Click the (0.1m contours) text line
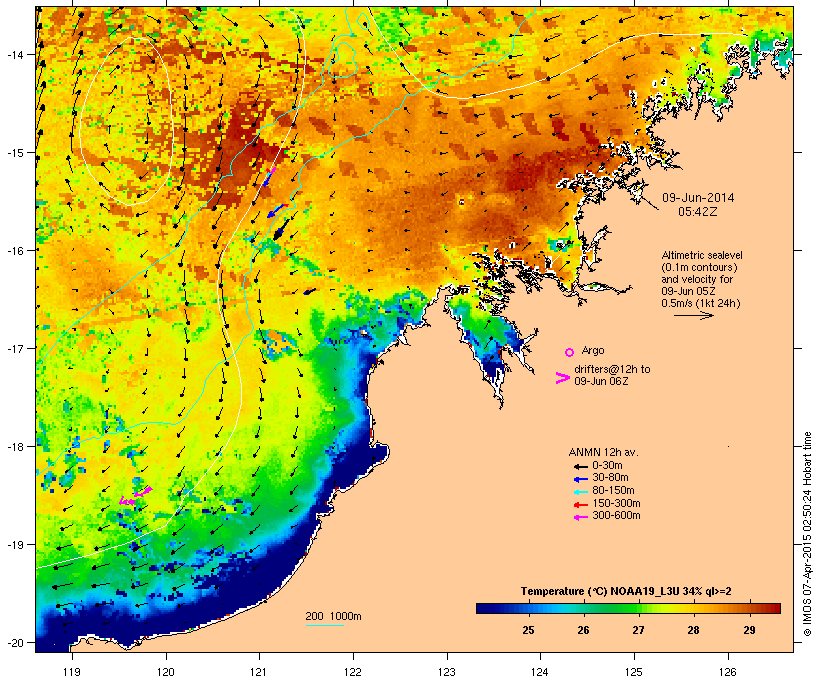The height and width of the screenshot is (680, 820). (699, 267)
